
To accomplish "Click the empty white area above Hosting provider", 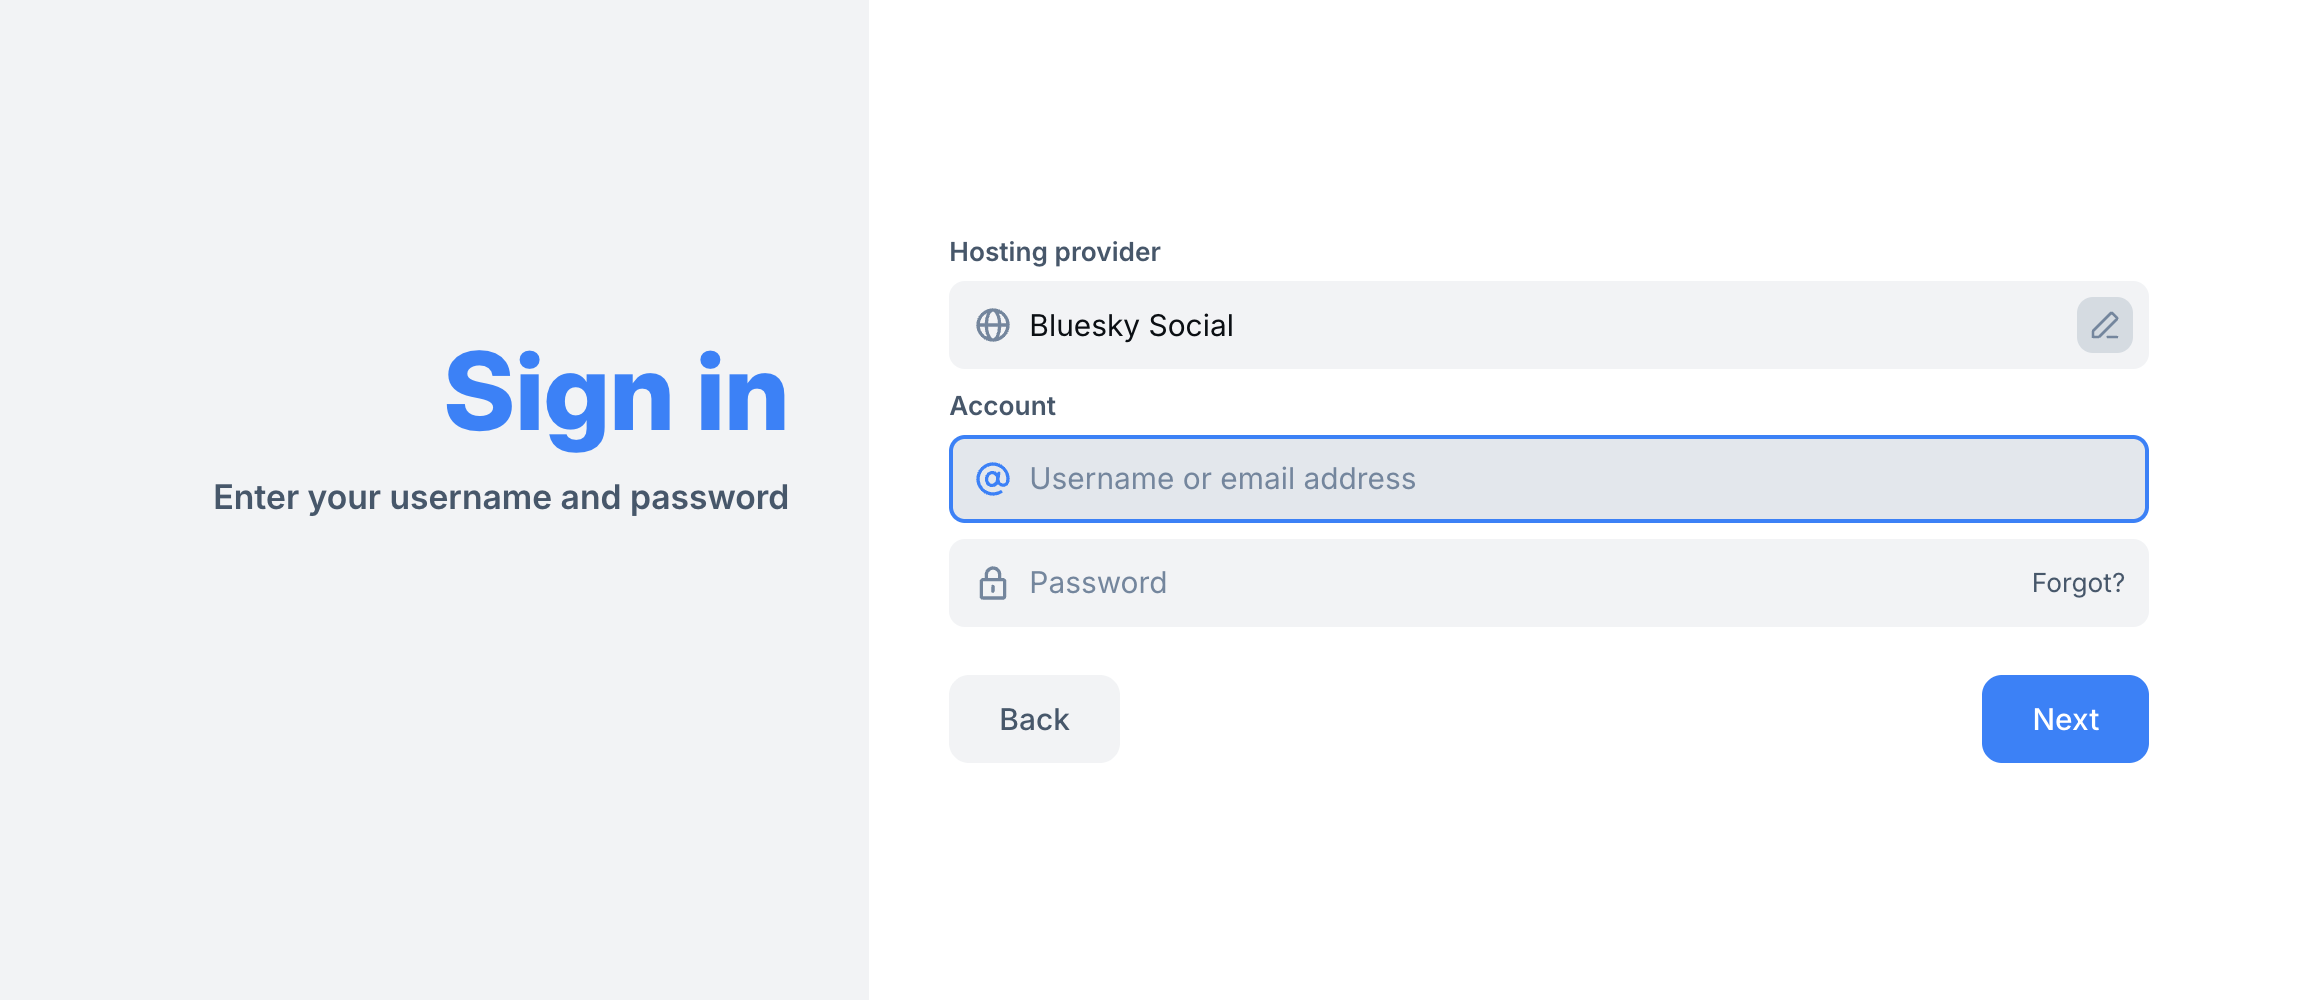I will click(1548, 120).
